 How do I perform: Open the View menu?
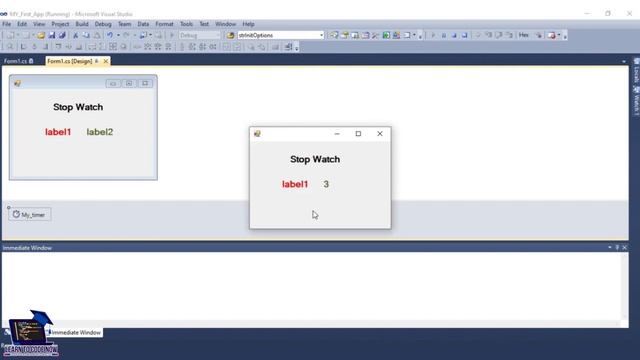point(39,24)
